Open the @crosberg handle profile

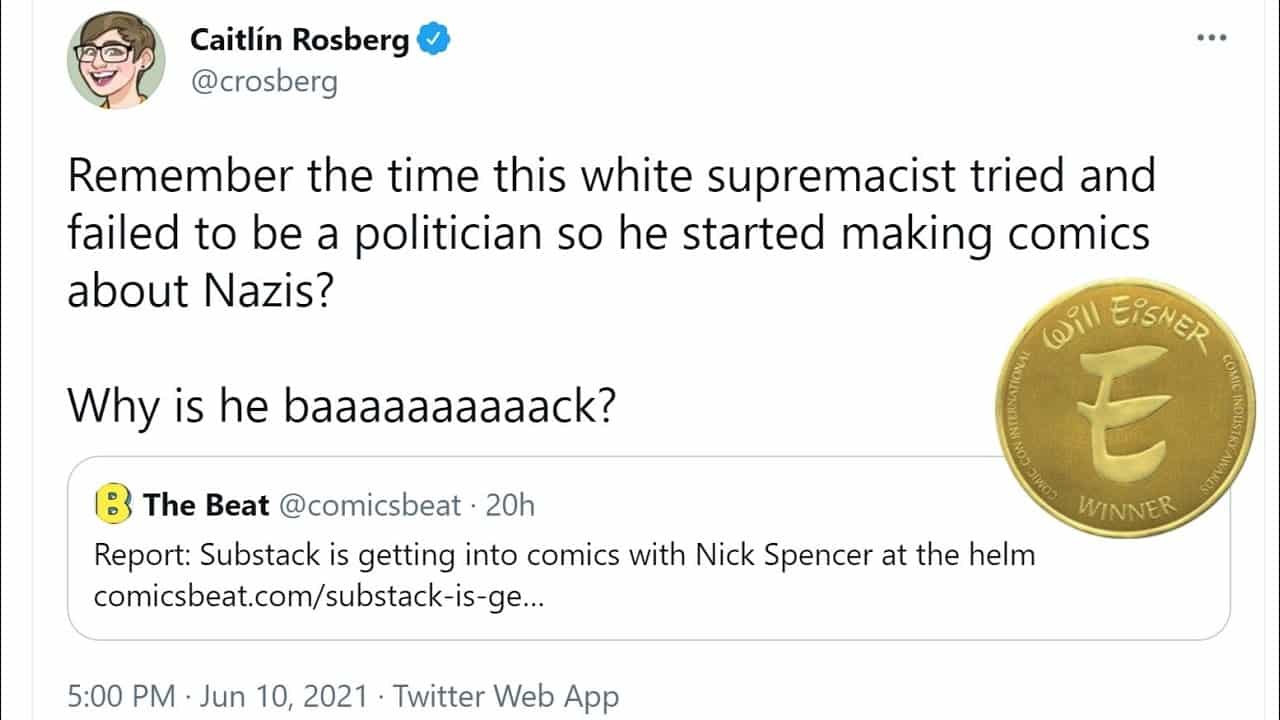[264, 81]
